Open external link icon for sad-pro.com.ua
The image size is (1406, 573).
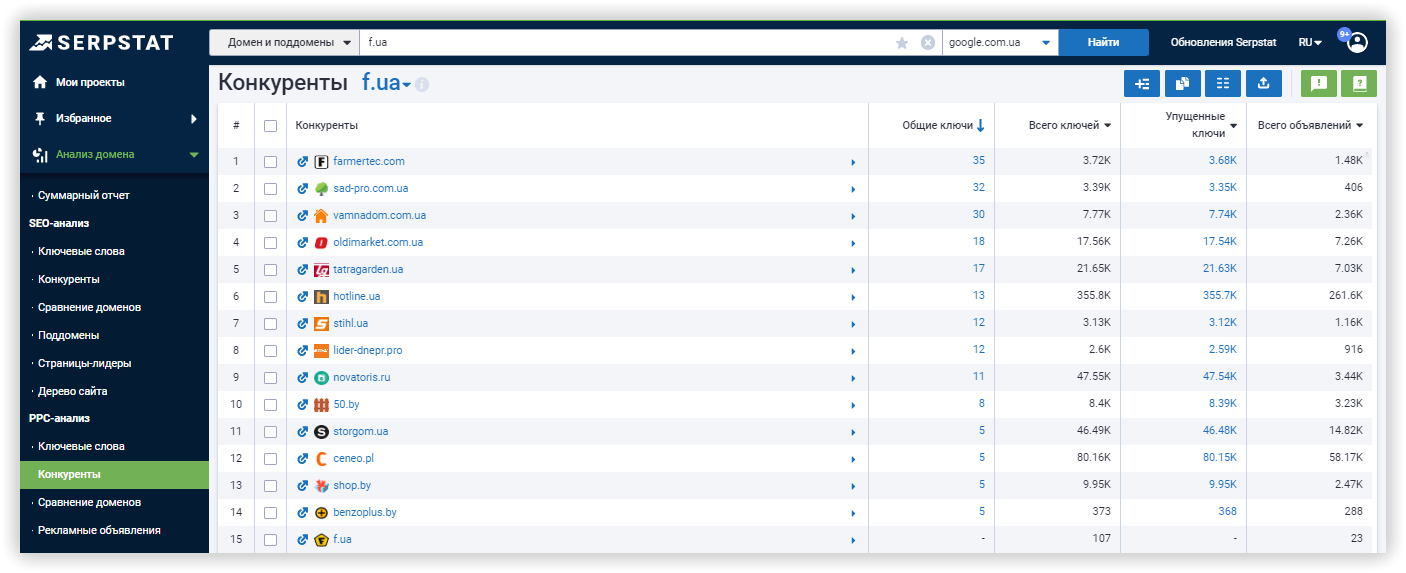click(303, 188)
